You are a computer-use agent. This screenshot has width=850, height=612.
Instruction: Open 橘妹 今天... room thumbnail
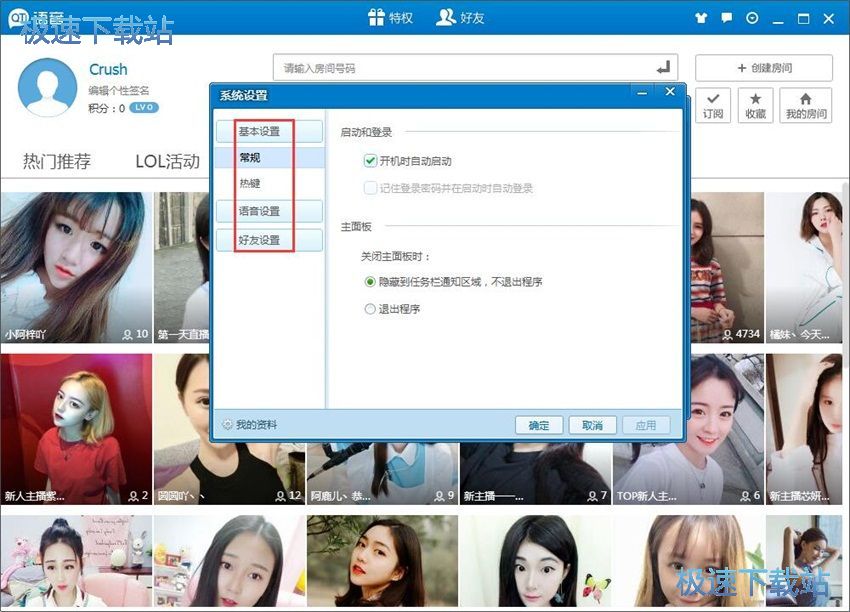coord(804,267)
